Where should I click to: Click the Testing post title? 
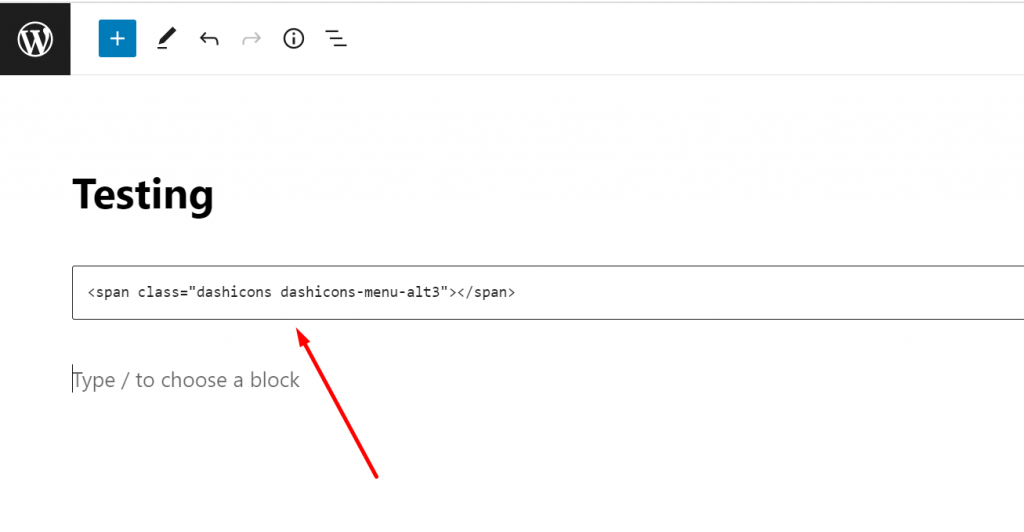coord(143,195)
